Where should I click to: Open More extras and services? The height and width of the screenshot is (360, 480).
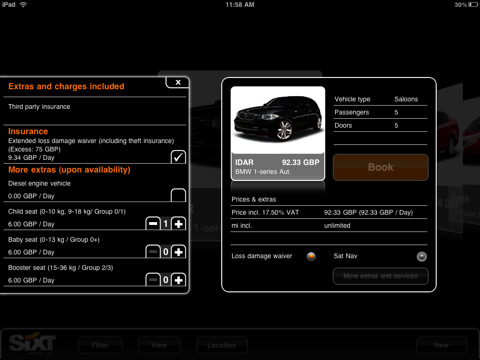[380, 276]
